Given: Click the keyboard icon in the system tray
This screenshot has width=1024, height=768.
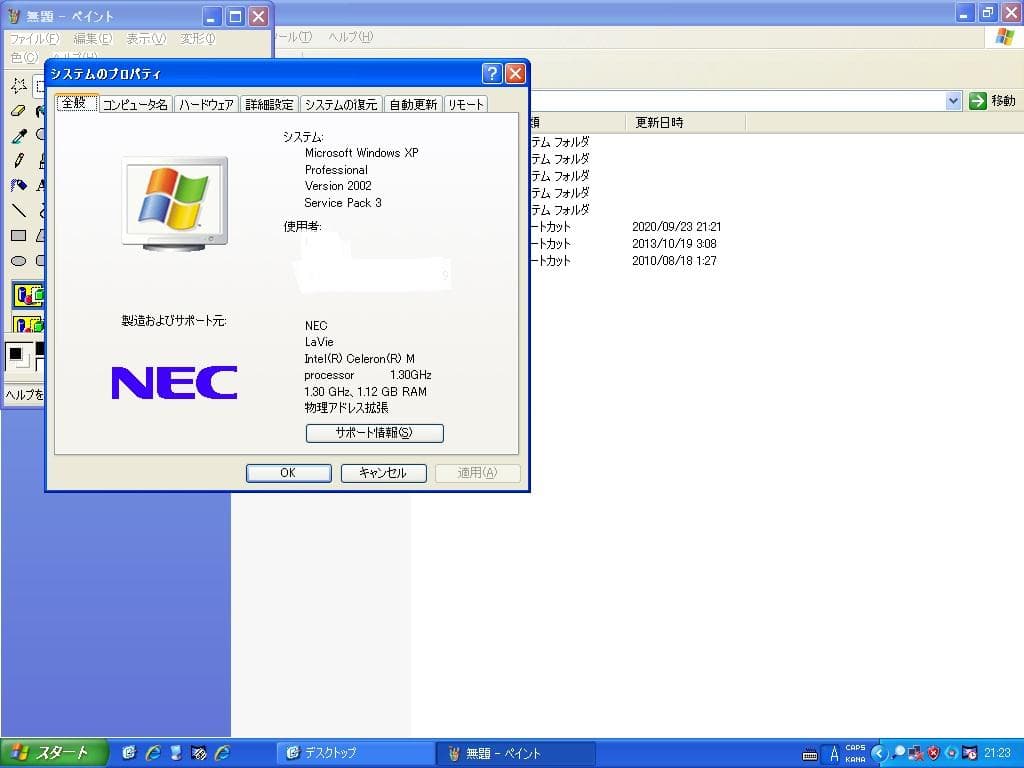Looking at the screenshot, I should pos(810,756).
